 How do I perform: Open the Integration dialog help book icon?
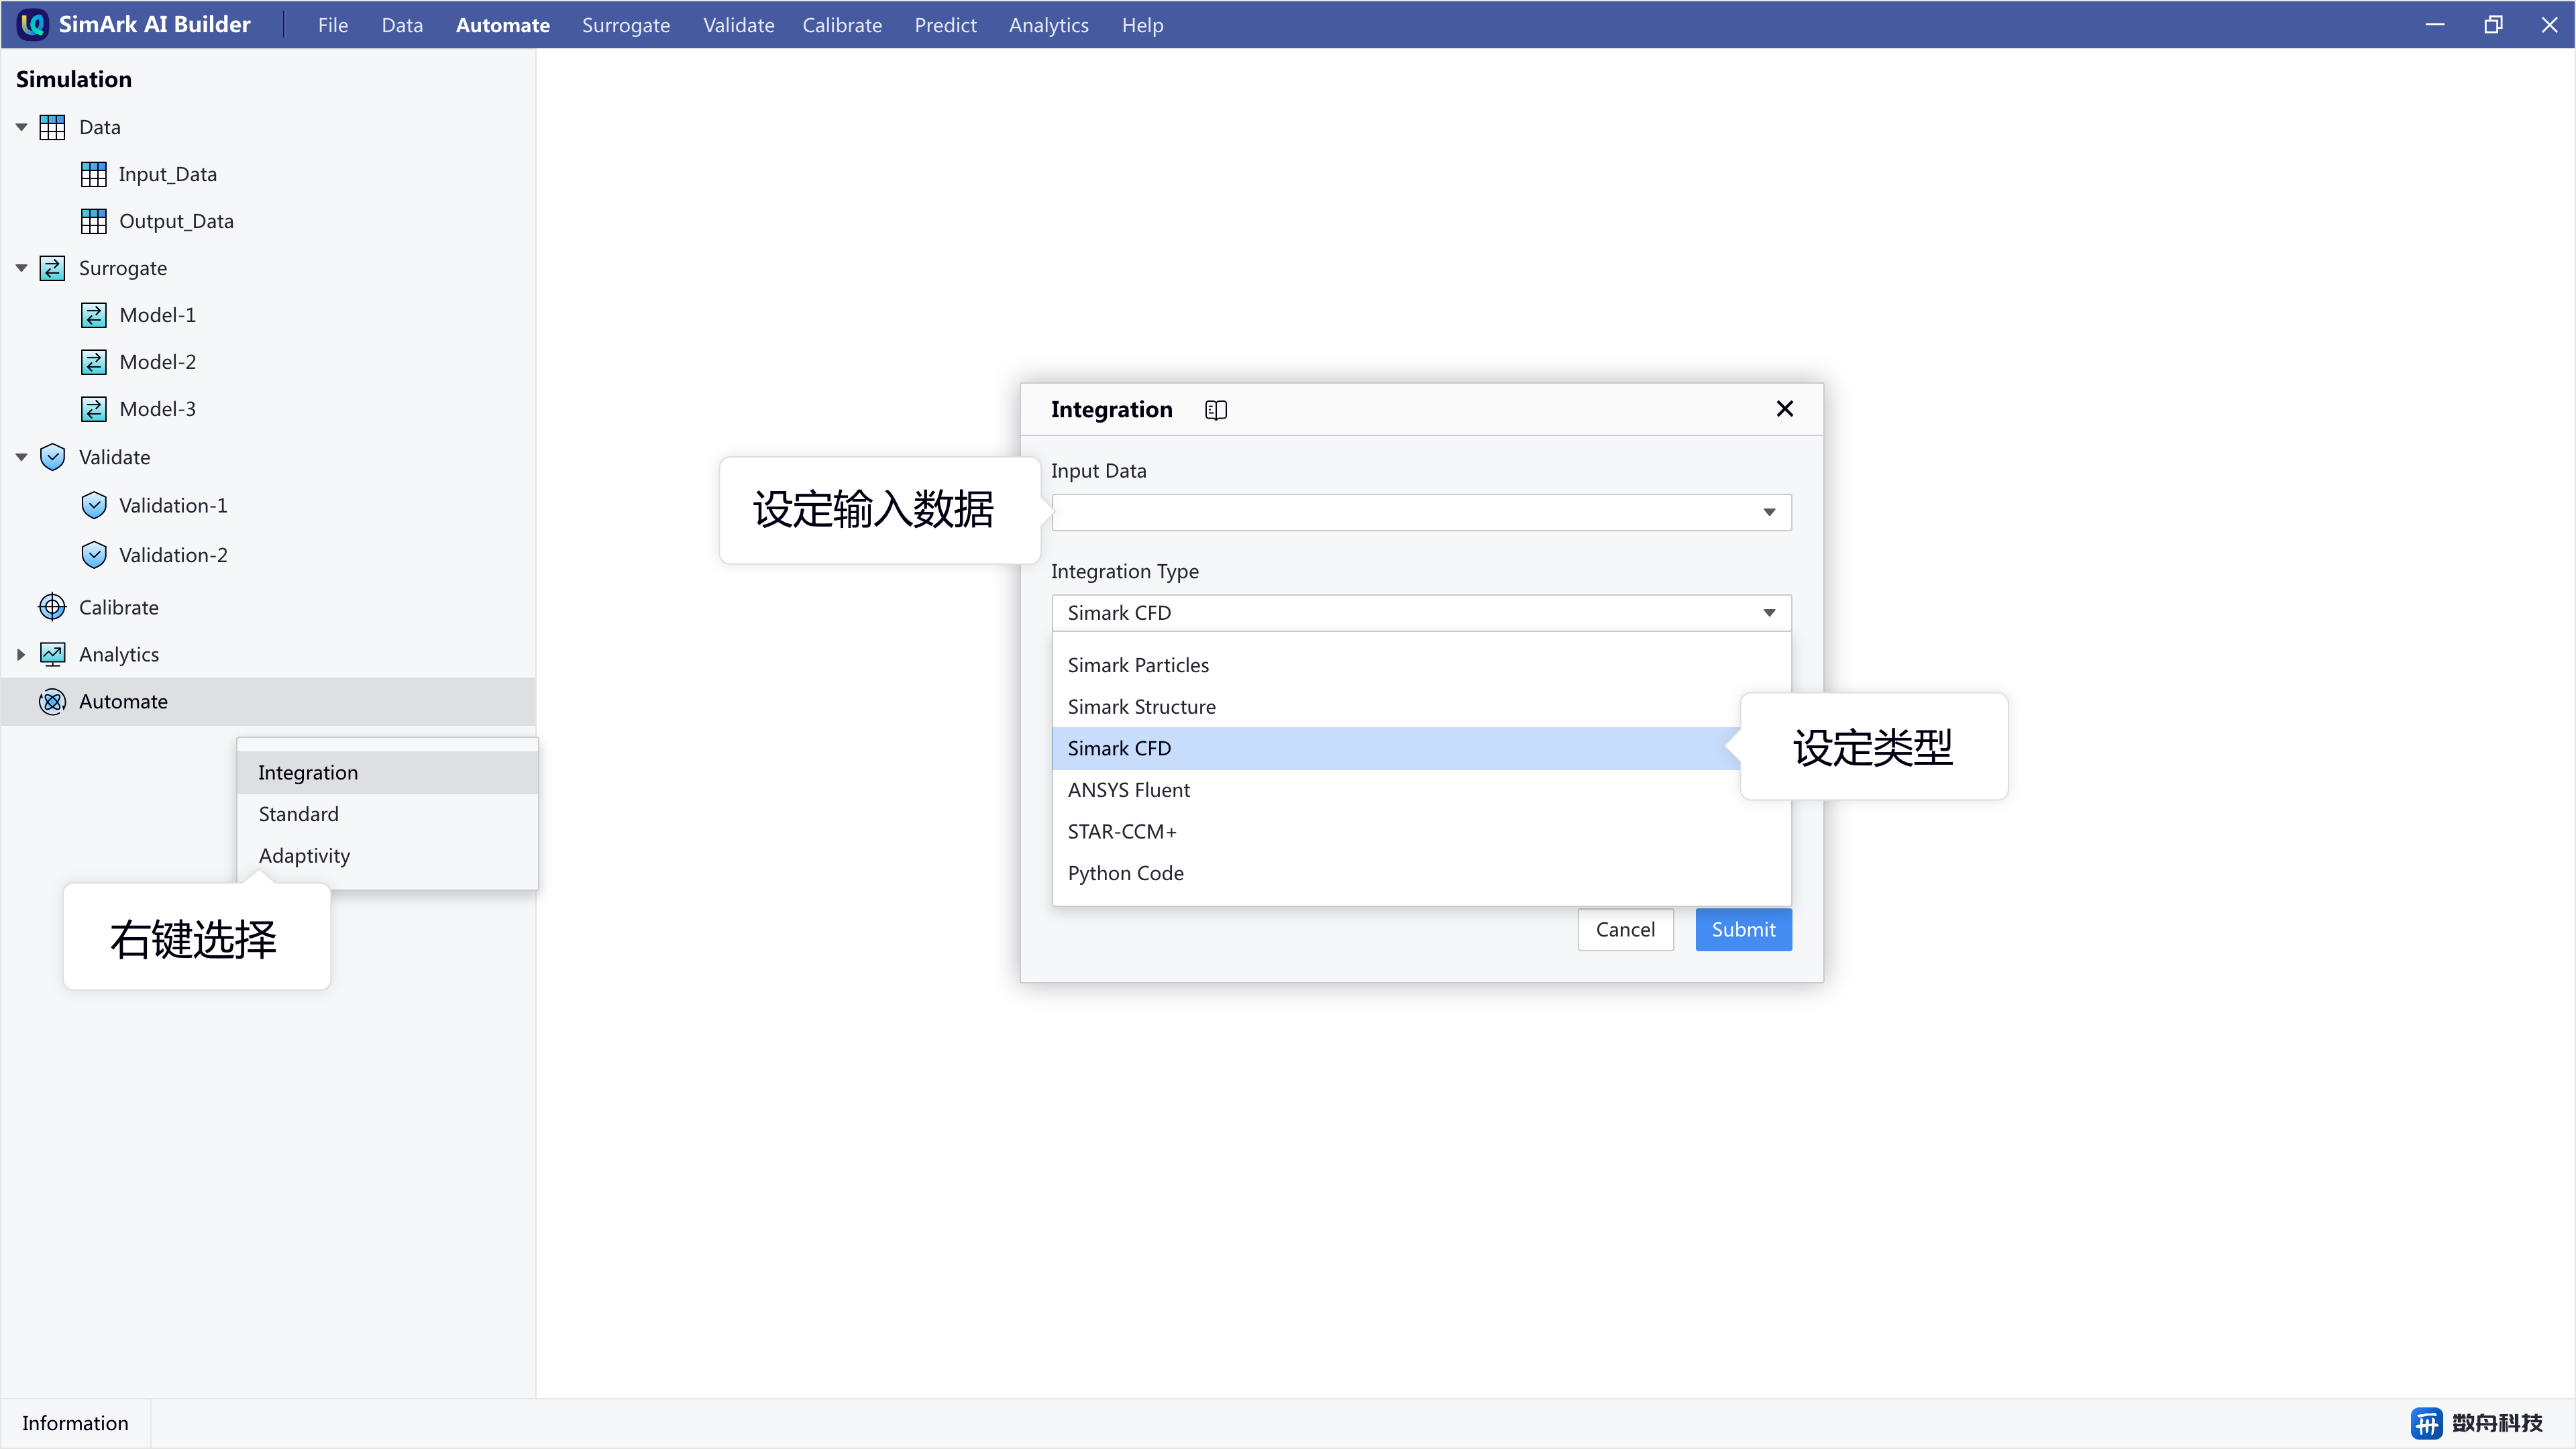[1216, 410]
